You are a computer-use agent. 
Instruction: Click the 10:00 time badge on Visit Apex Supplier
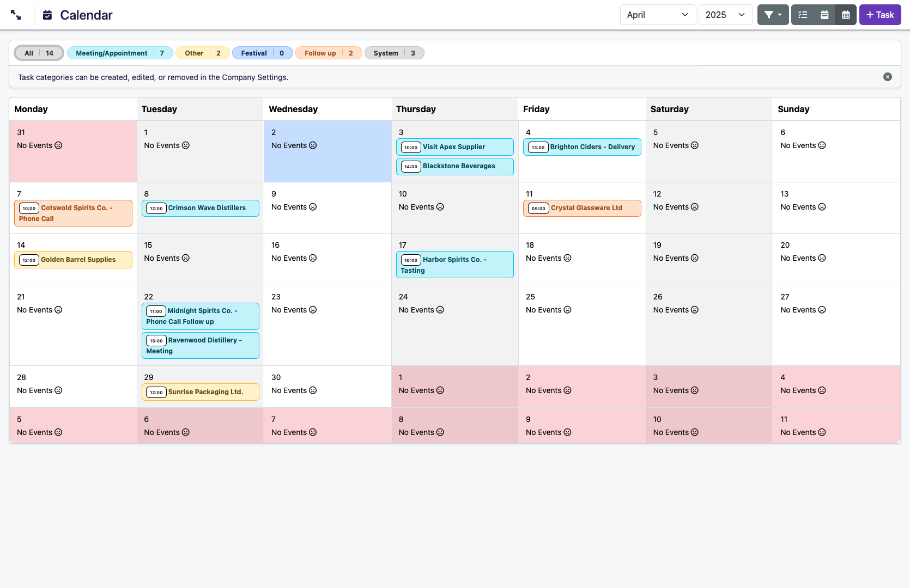point(410,147)
